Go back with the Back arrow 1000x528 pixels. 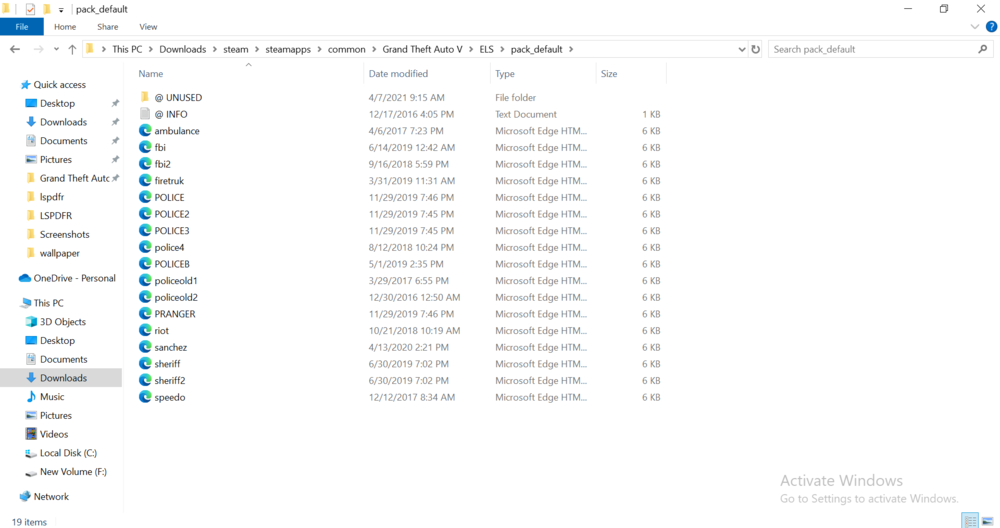15,49
